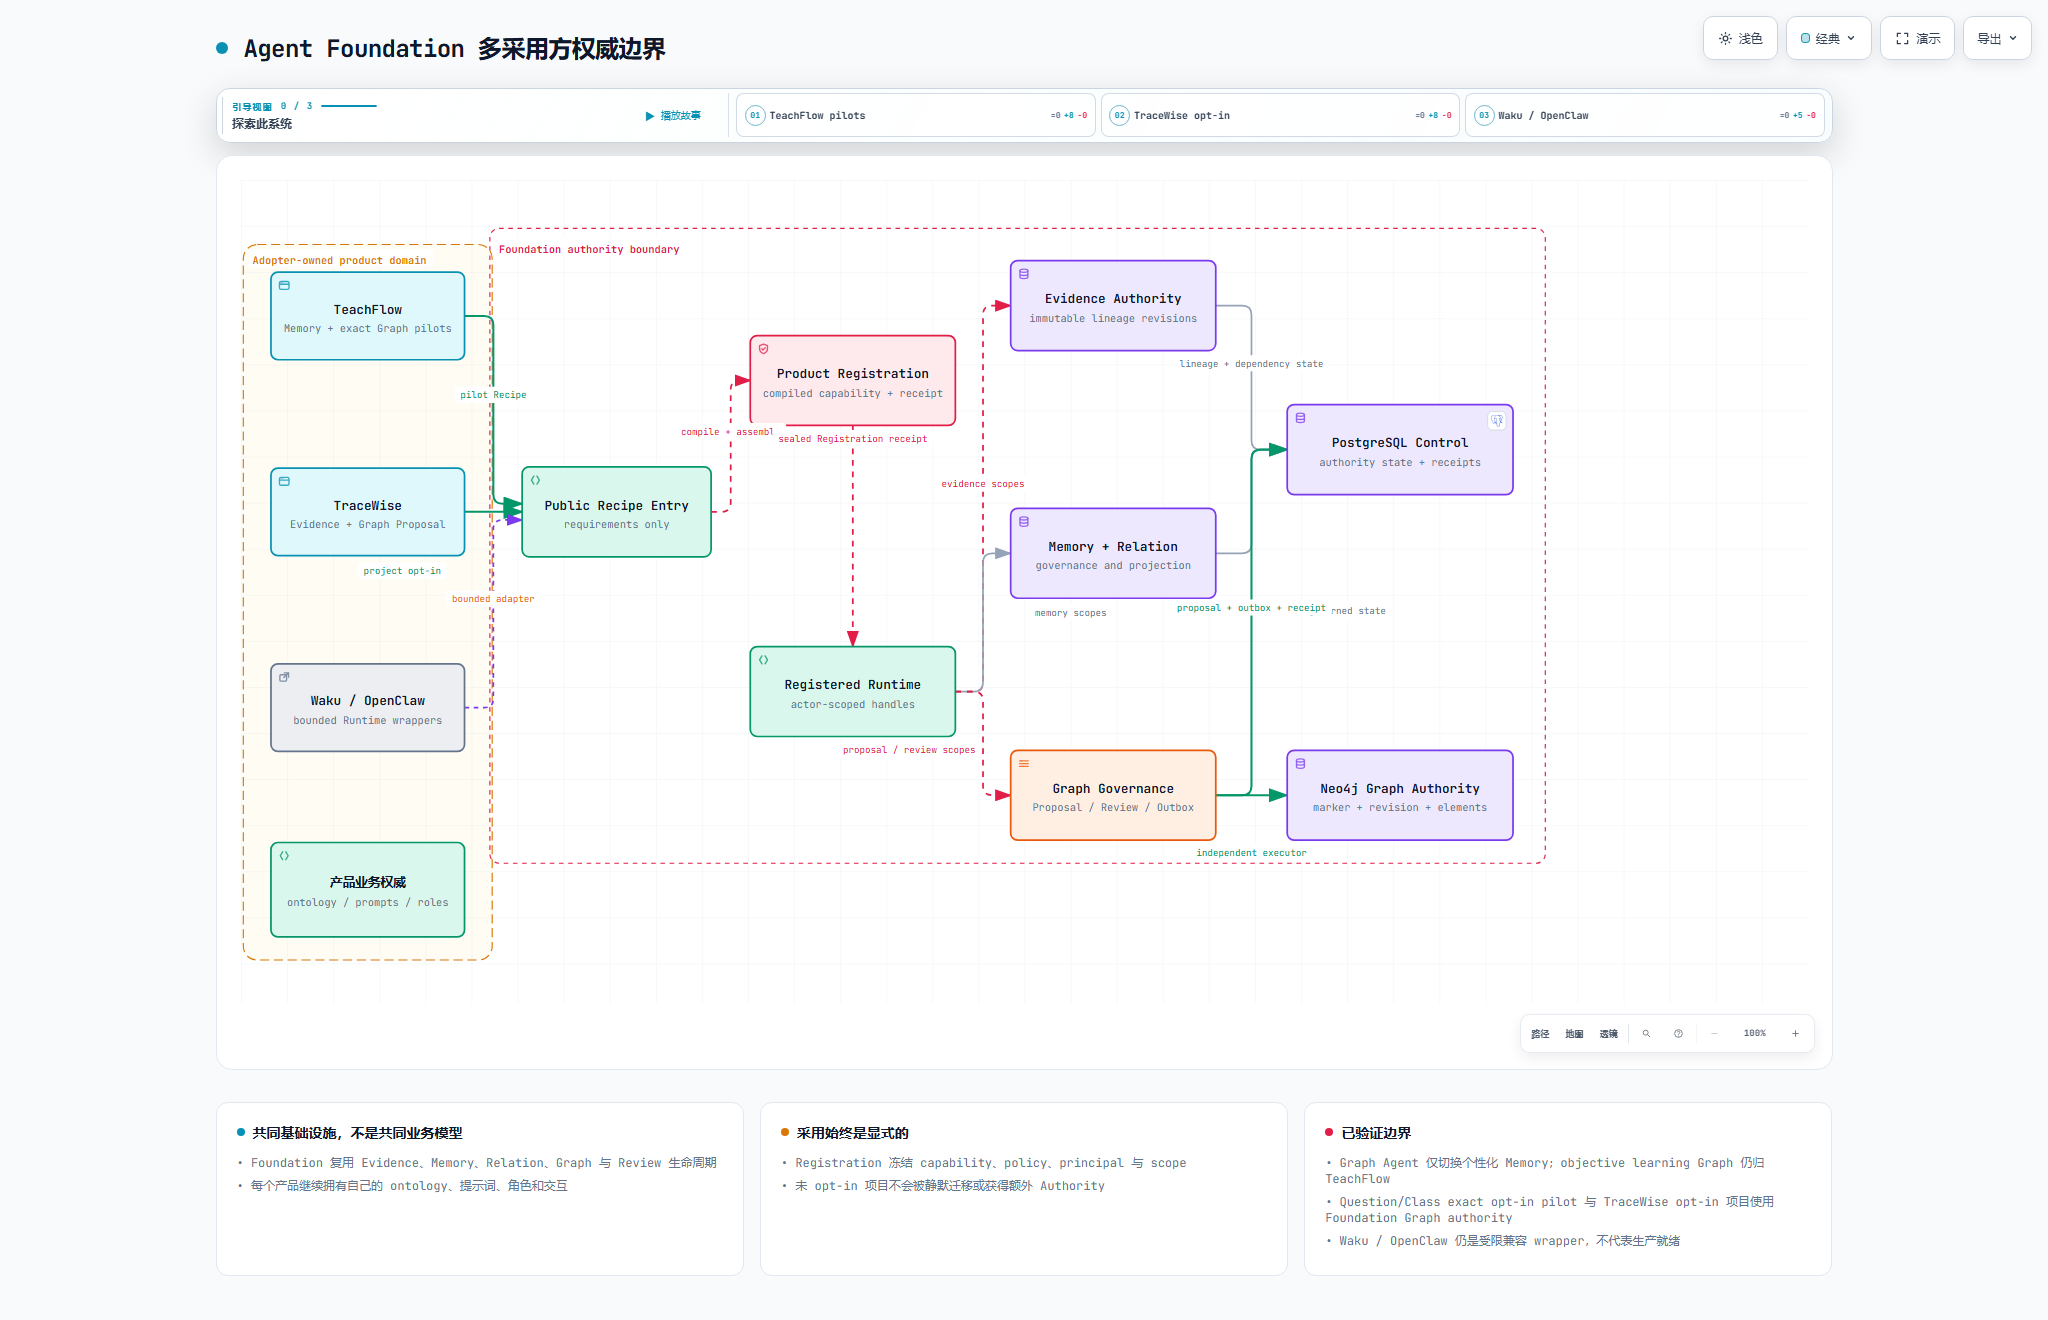Select the 02 TraceWise opt-in story tab
This screenshot has height=1320, width=2048.
pyautogui.click(x=1280, y=115)
